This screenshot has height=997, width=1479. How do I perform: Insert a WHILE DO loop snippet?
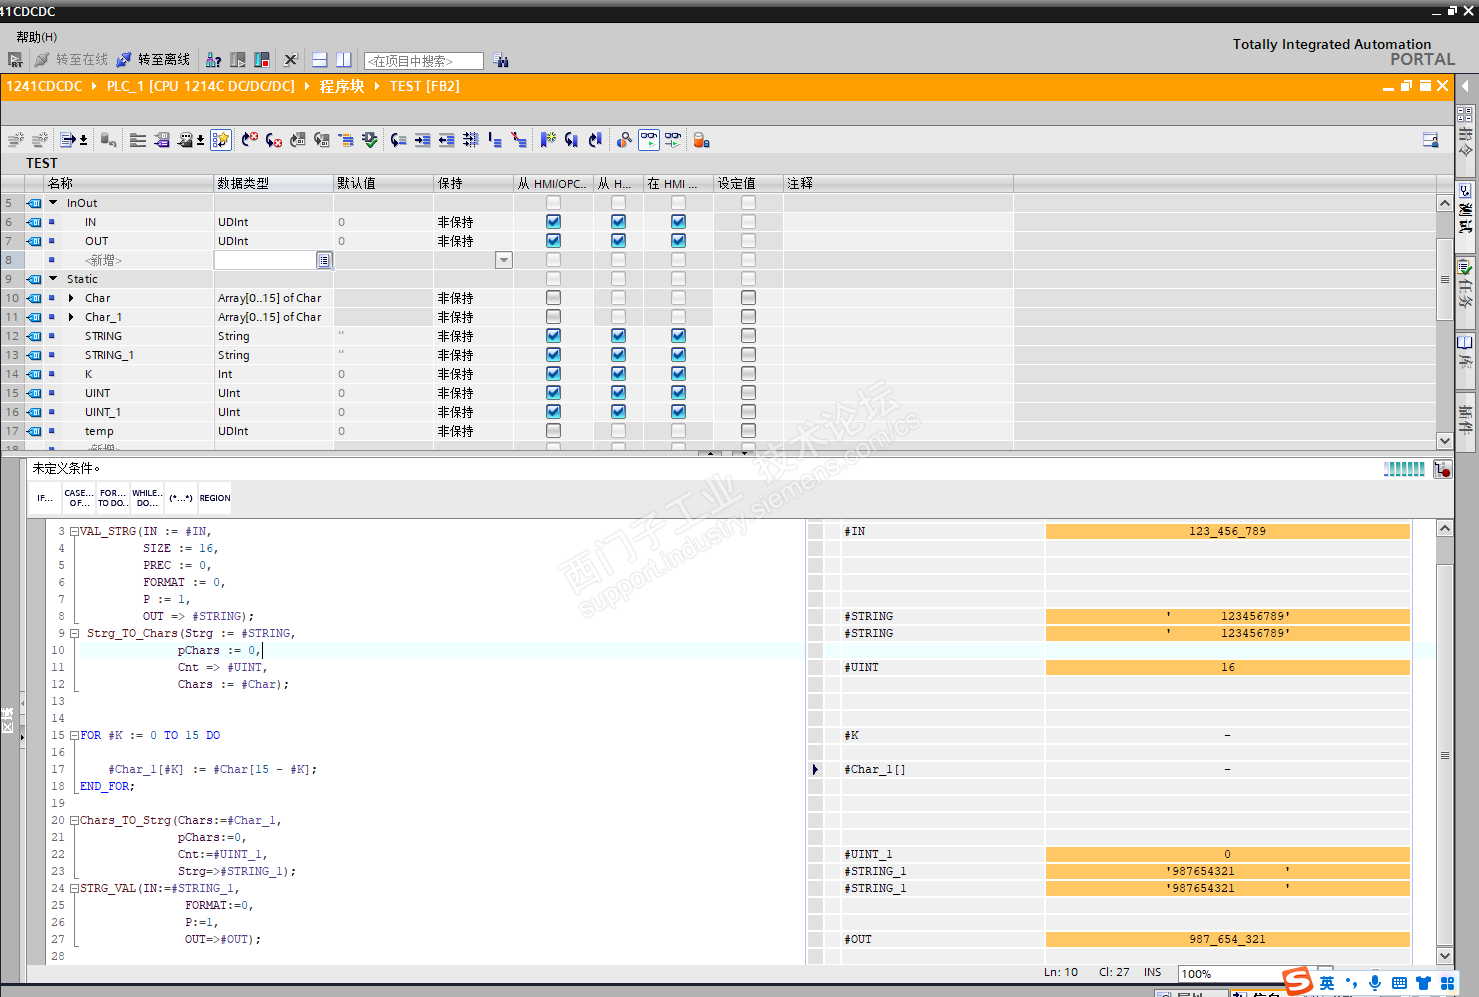[146, 498]
